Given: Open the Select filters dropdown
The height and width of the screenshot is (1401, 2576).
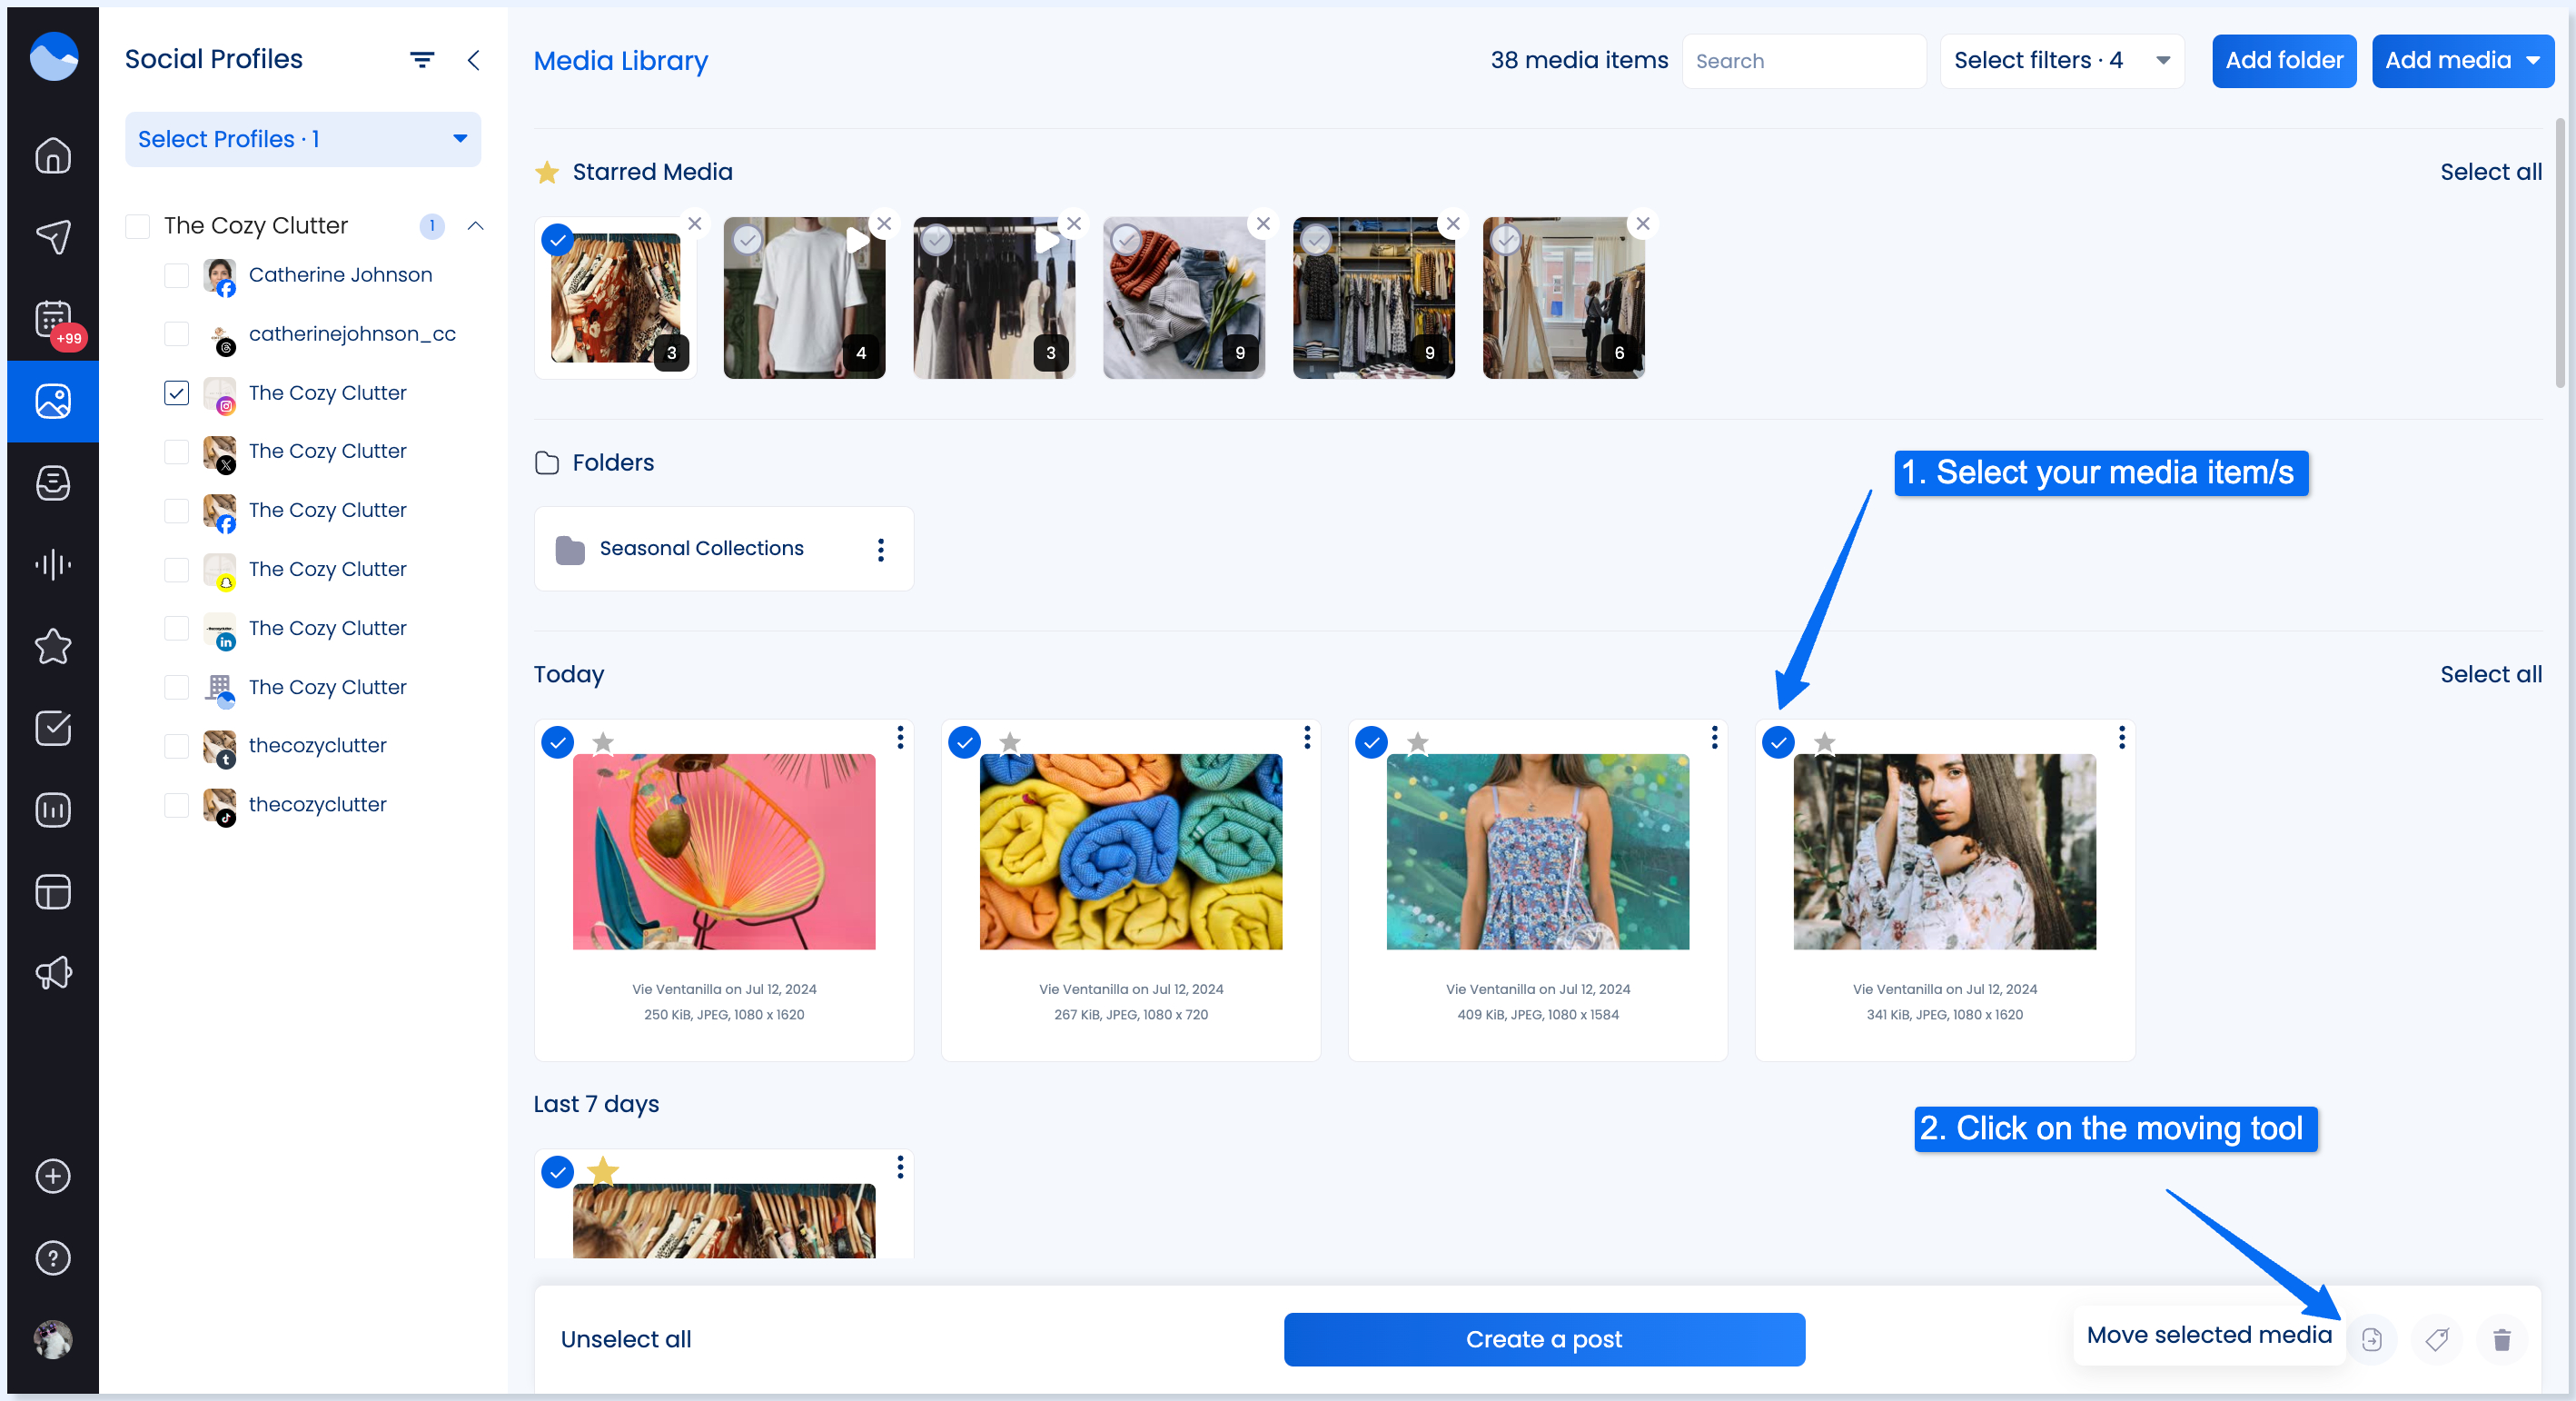Looking at the screenshot, I should [x=2061, y=61].
